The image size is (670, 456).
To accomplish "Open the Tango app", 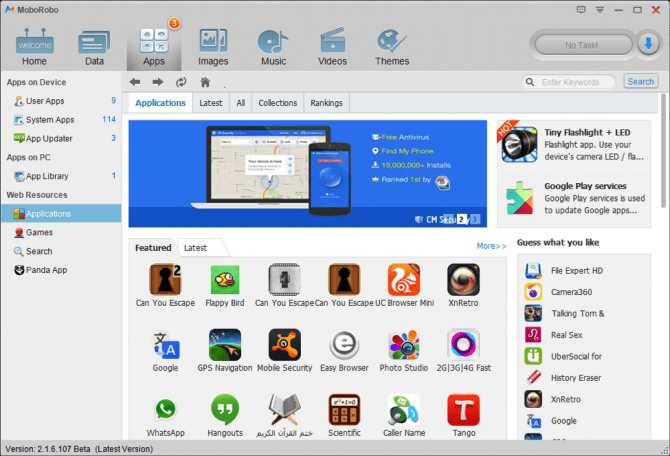I will [x=464, y=415].
